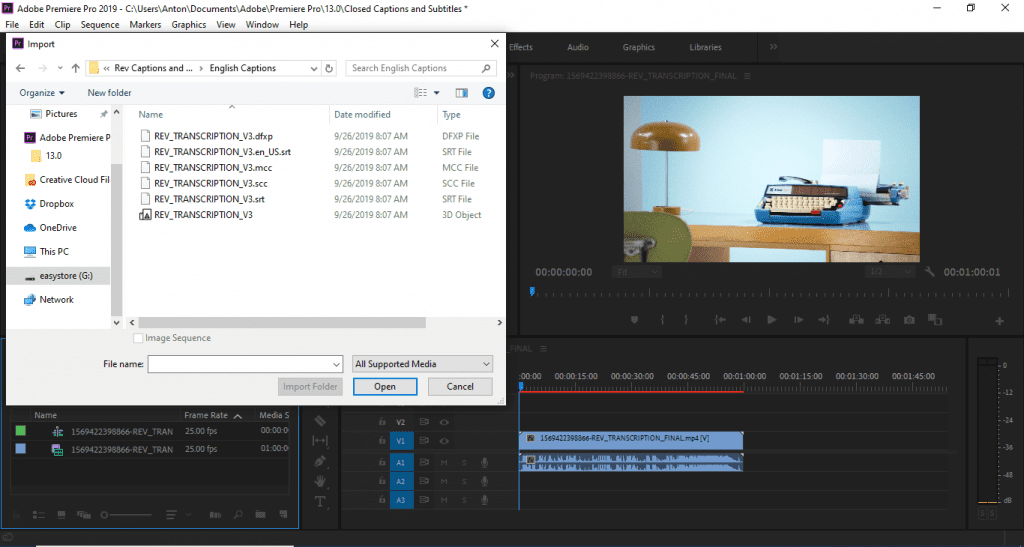Click Cancel in the Import dialog

[x=460, y=386]
